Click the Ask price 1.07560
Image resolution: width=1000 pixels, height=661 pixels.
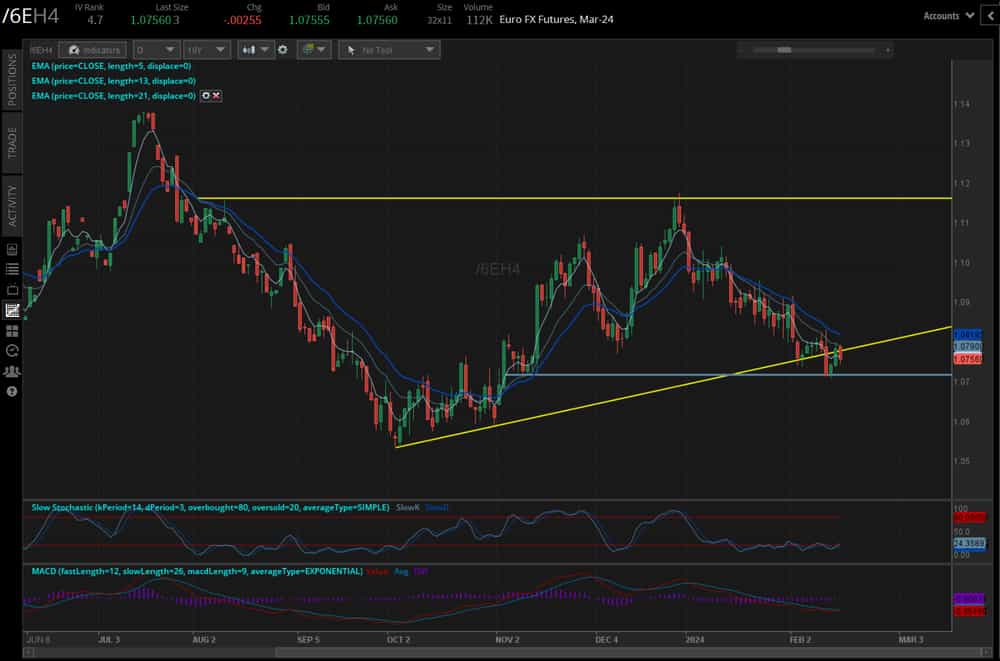tap(377, 20)
